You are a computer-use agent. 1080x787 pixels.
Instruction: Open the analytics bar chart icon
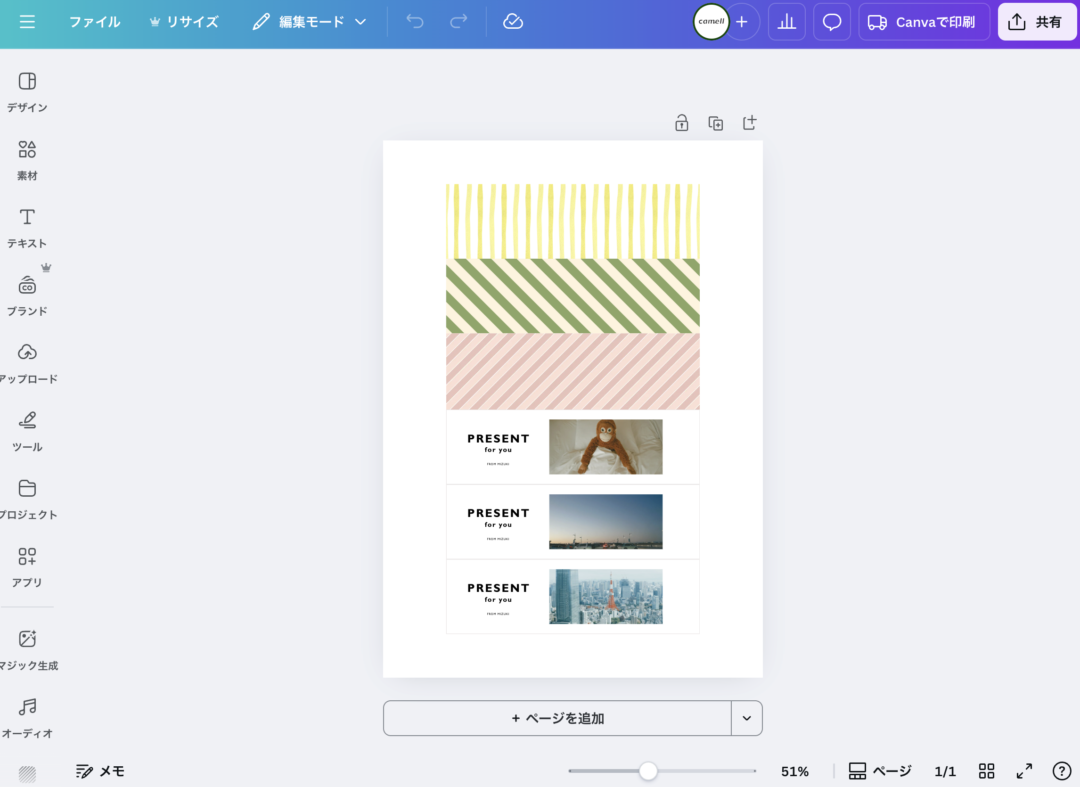click(786, 22)
